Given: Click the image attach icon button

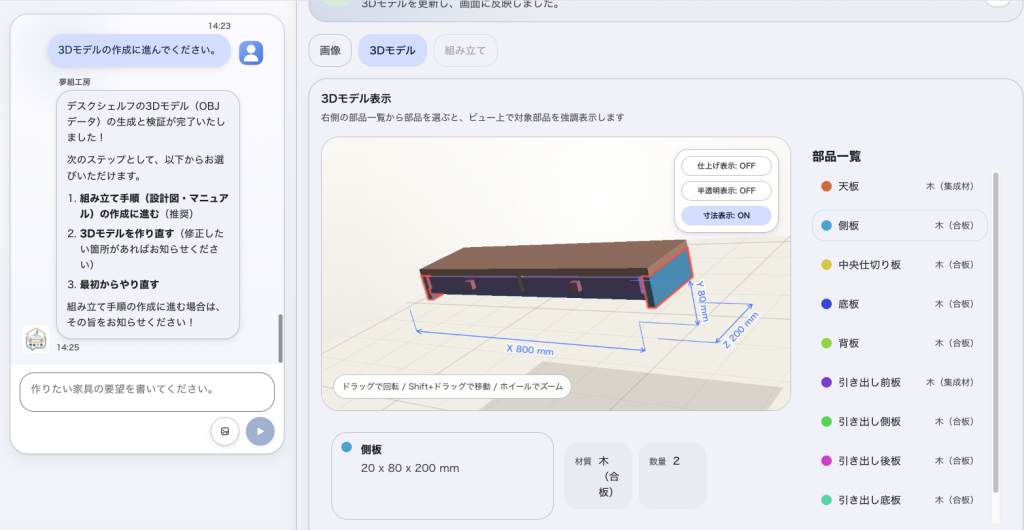Looking at the screenshot, I should [225, 431].
